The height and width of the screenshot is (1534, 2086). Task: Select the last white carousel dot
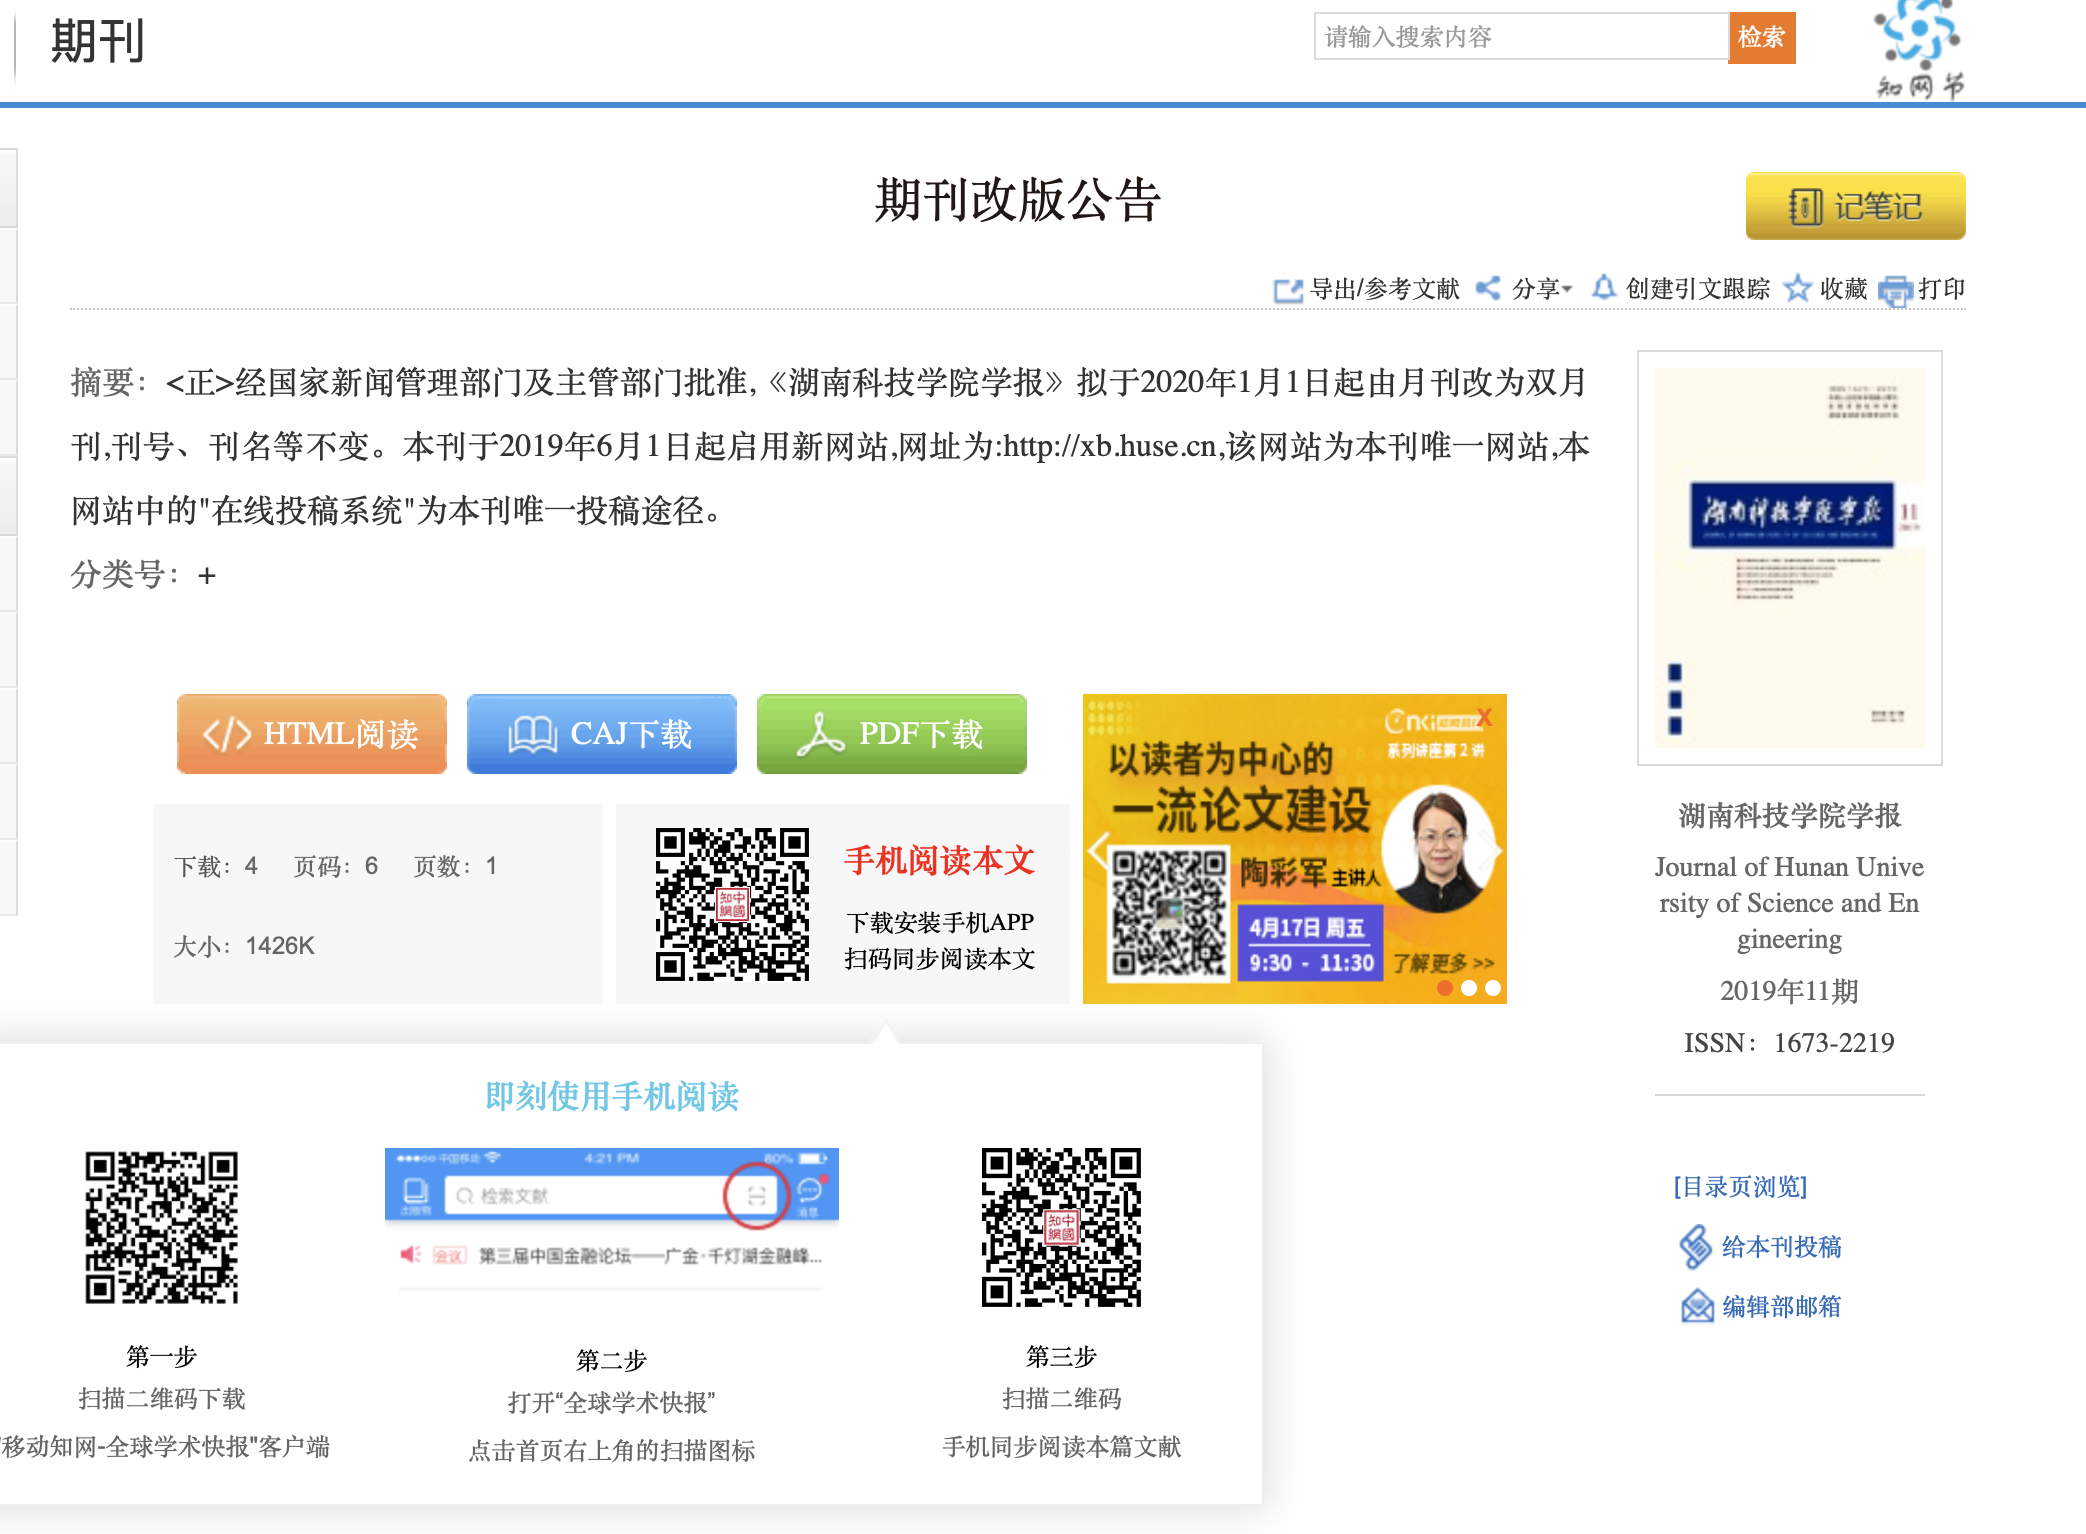[1493, 988]
